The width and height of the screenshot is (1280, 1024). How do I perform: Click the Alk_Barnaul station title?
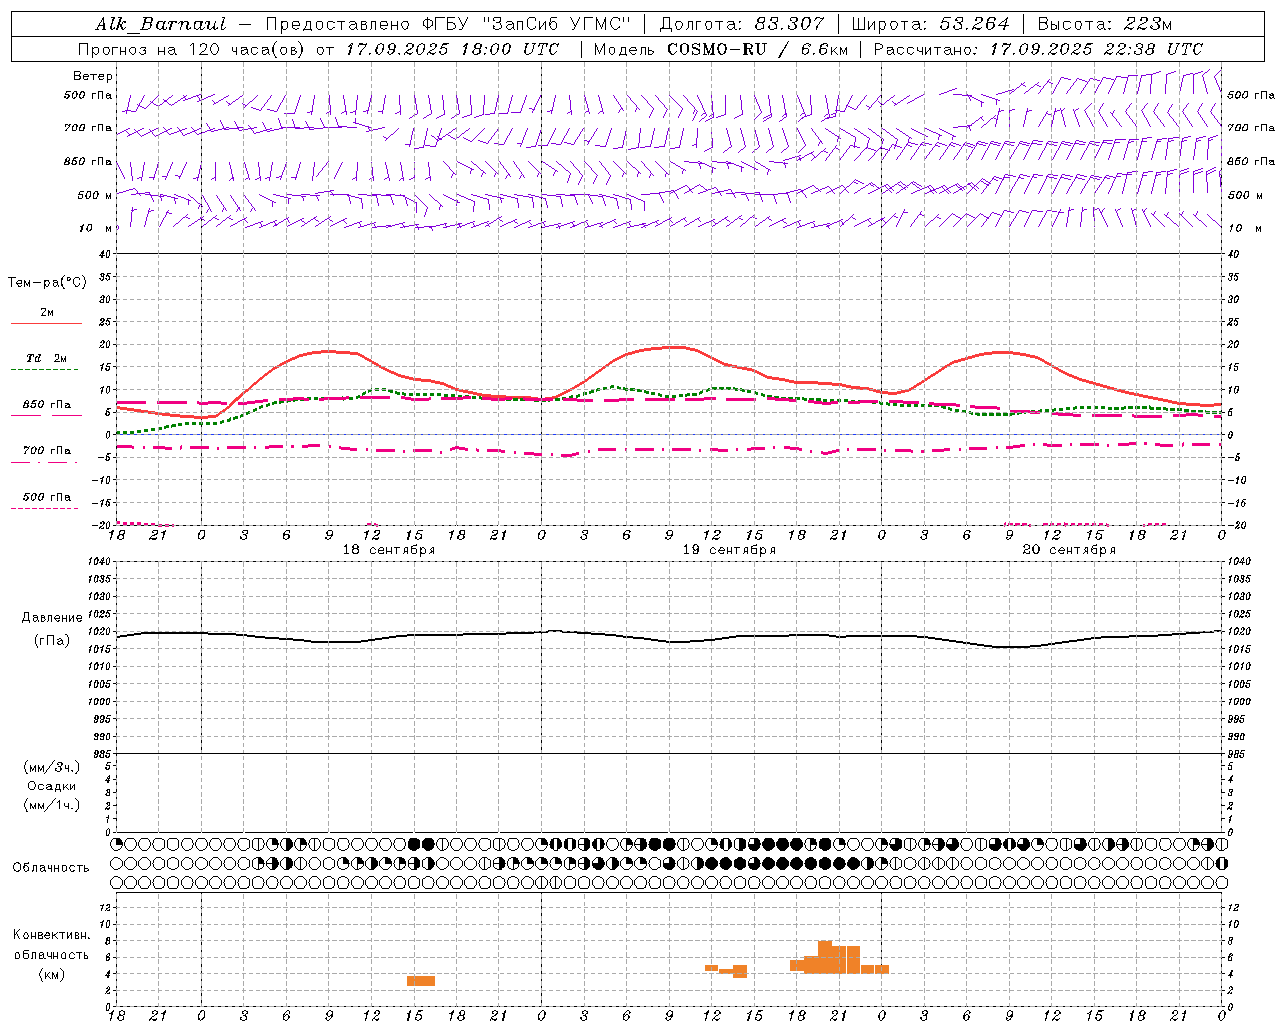(161, 24)
